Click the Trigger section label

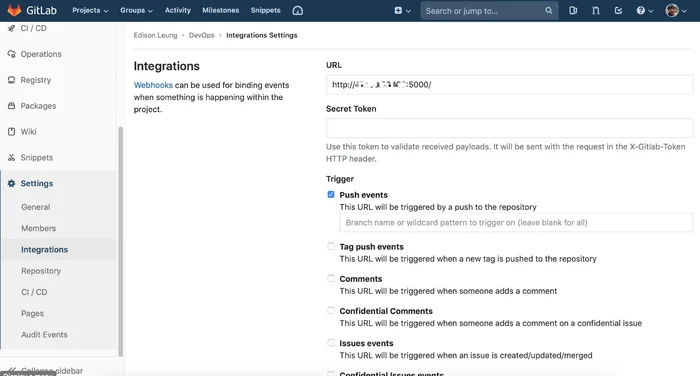pyautogui.click(x=340, y=179)
